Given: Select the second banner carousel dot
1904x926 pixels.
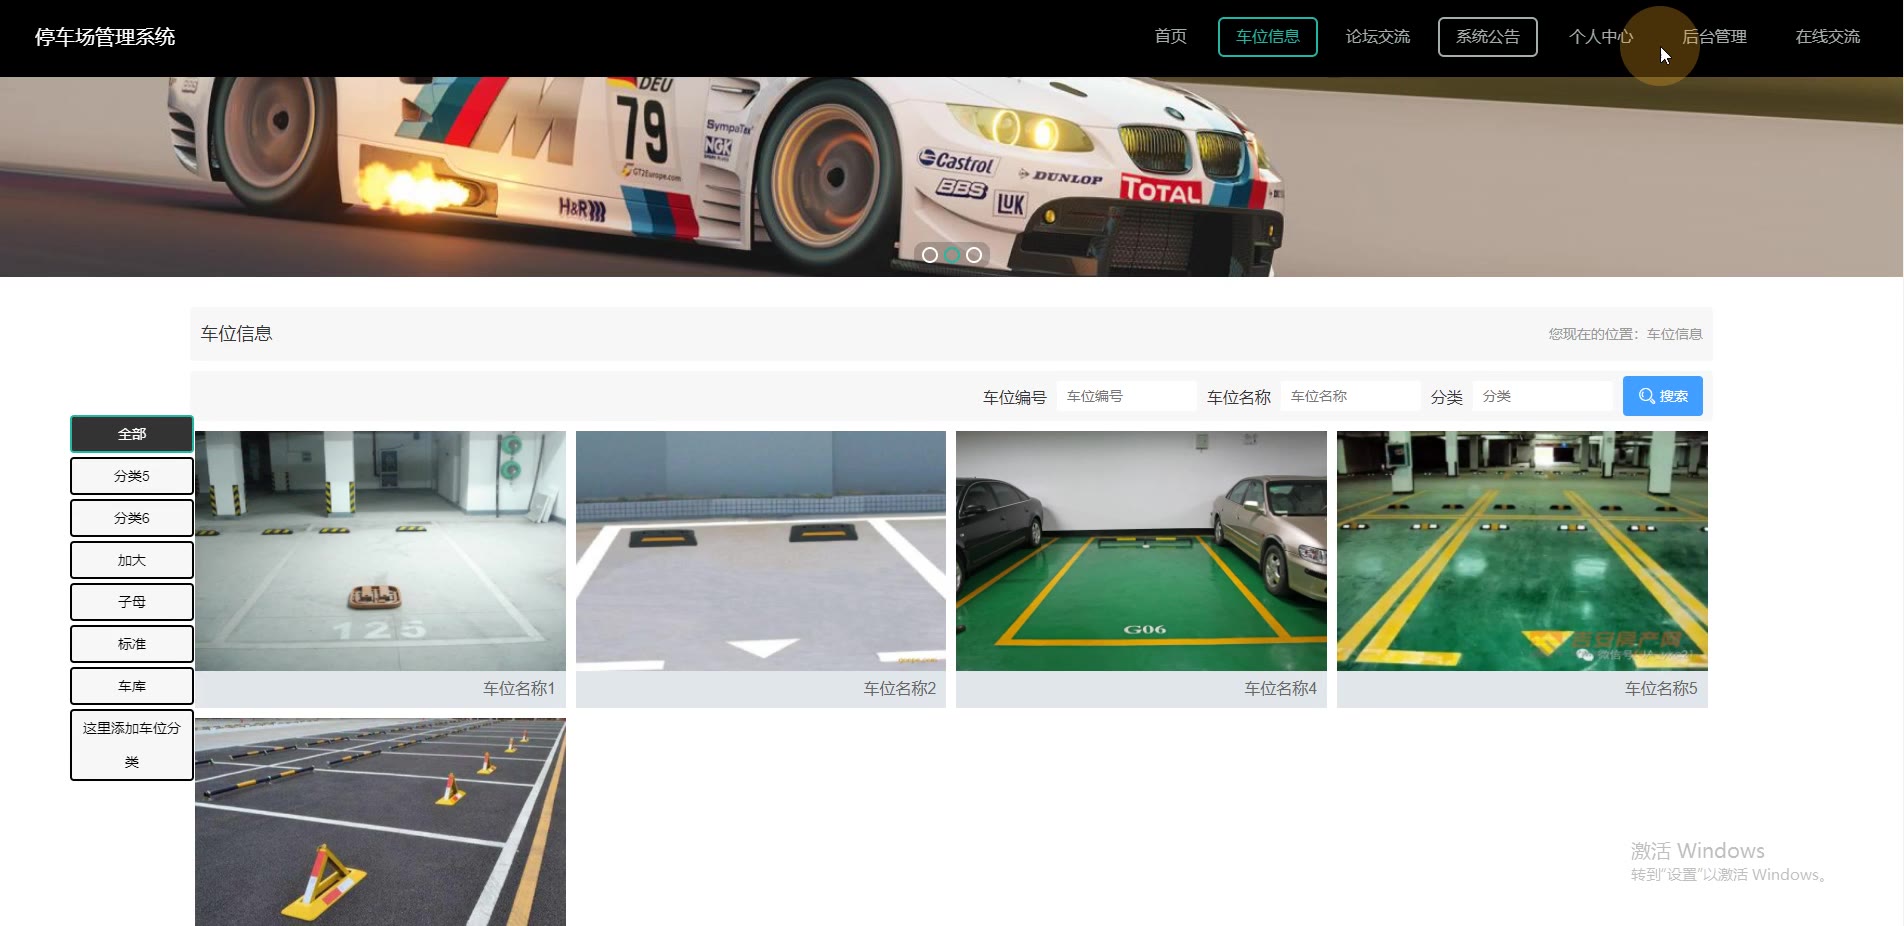Looking at the screenshot, I should pos(952,255).
